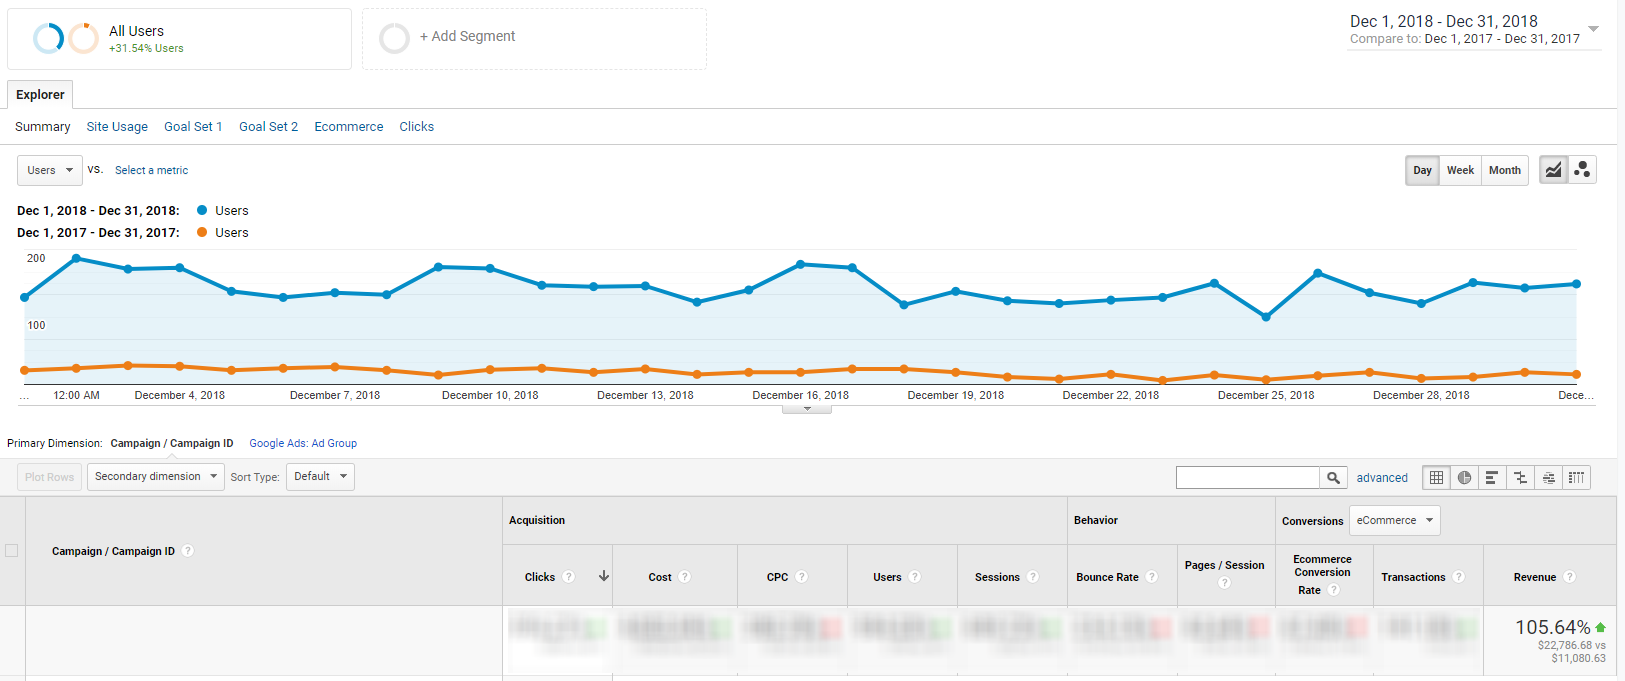Screen dimensions: 1625x681
Task: Open the Site Usage tab
Action: 117,127
